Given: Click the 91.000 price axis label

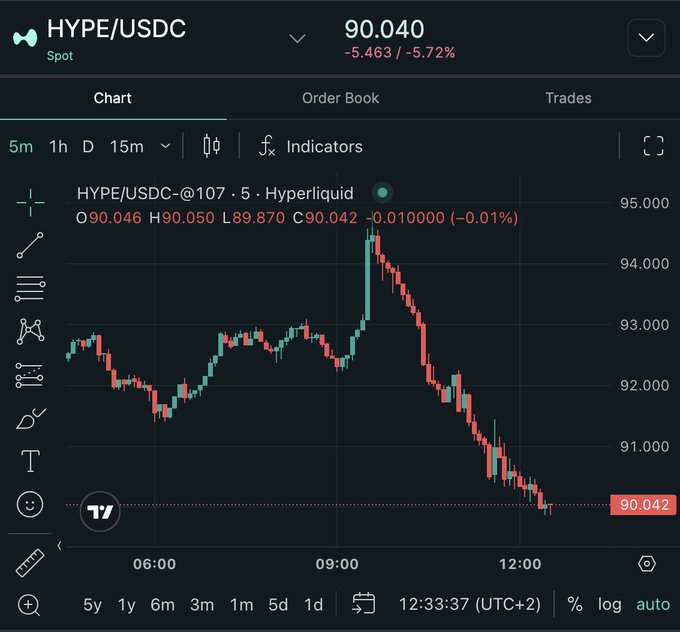Looking at the screenshot, I should tap(644, 446).
